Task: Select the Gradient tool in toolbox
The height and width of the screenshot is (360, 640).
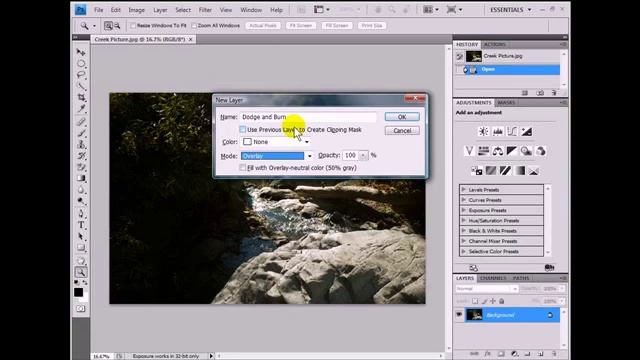Action: coord(81,178)
